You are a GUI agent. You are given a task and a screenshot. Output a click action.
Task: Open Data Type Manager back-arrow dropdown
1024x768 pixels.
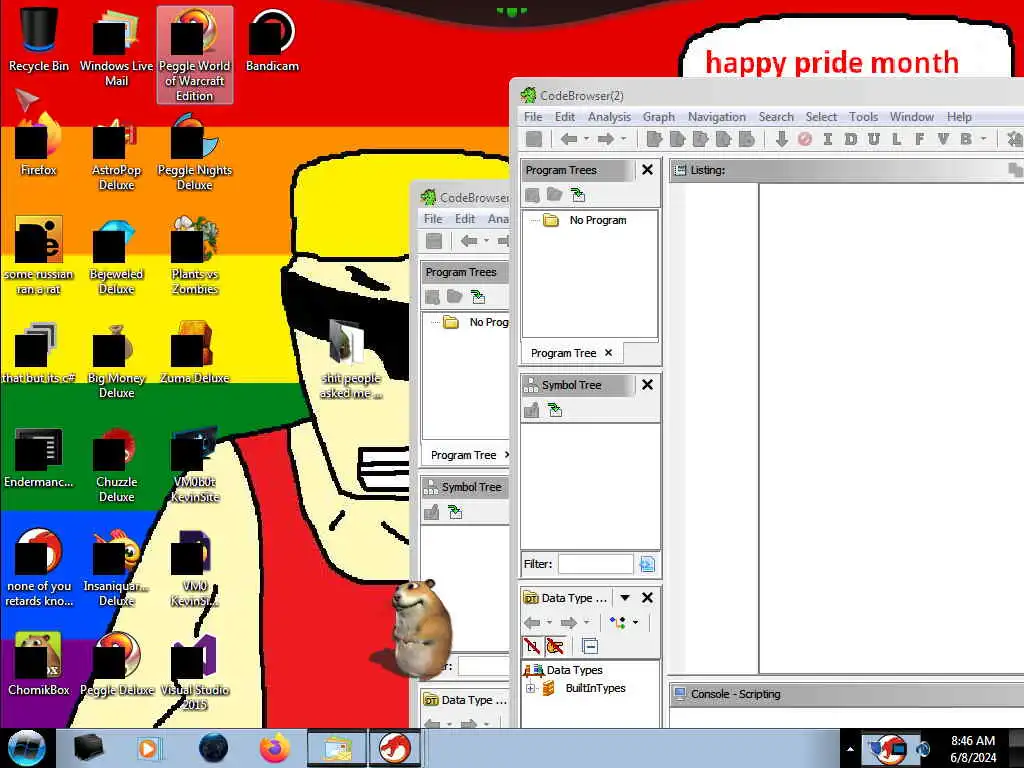549,622
